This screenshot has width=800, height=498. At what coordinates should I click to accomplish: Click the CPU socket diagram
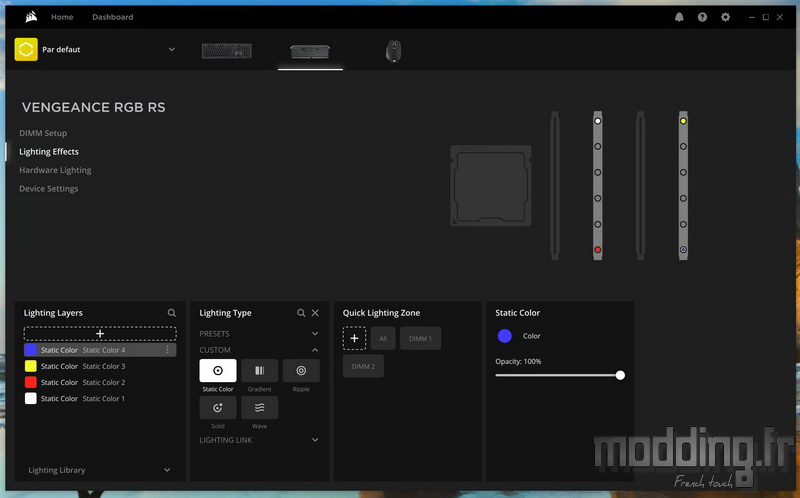coord(491,186)
